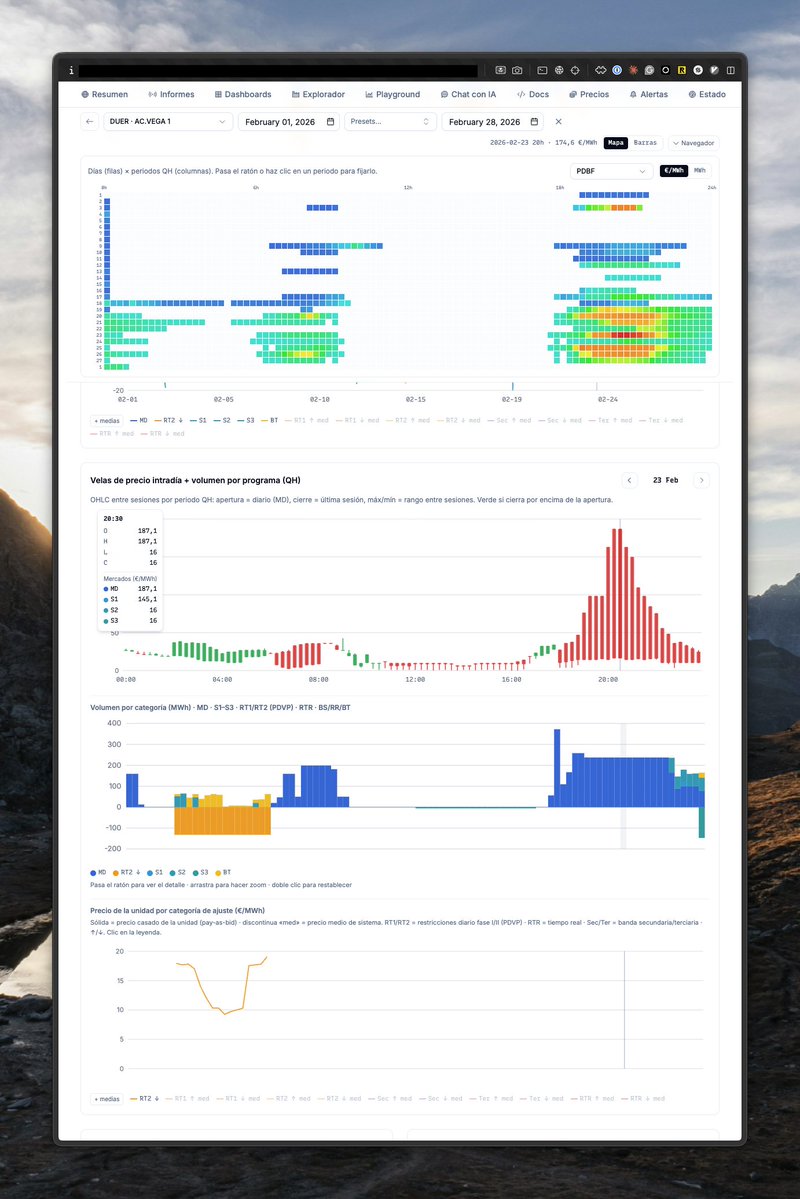
Task: Click the red heatmap cell in row 23
Action: click(x=626, y=335)
